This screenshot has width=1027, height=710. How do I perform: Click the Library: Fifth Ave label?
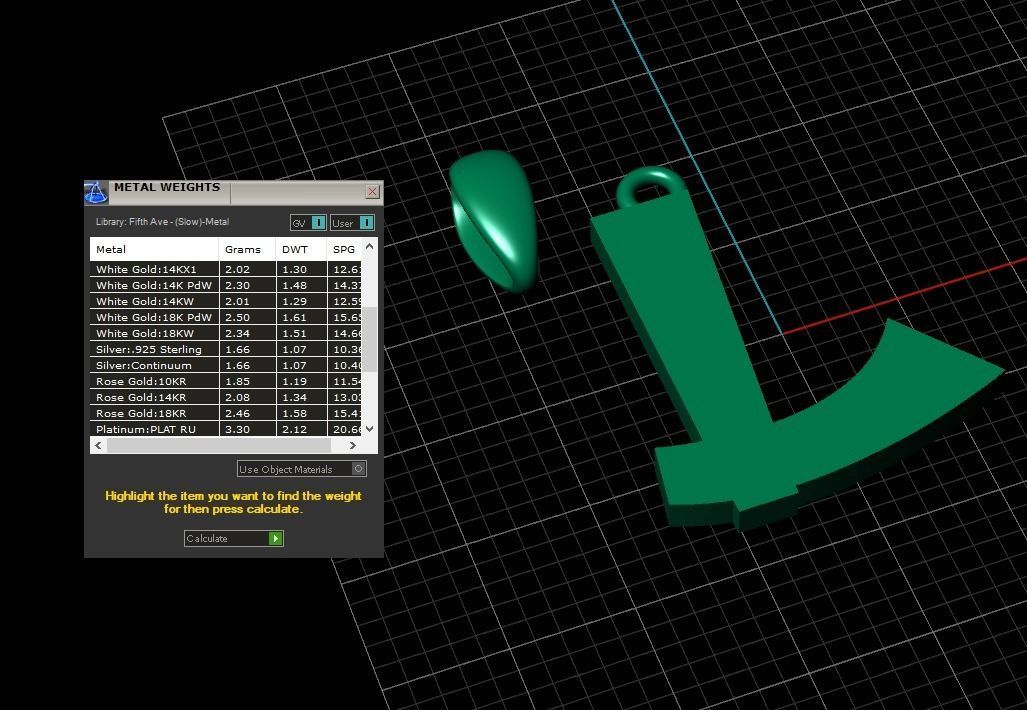(x=162, y=222)
